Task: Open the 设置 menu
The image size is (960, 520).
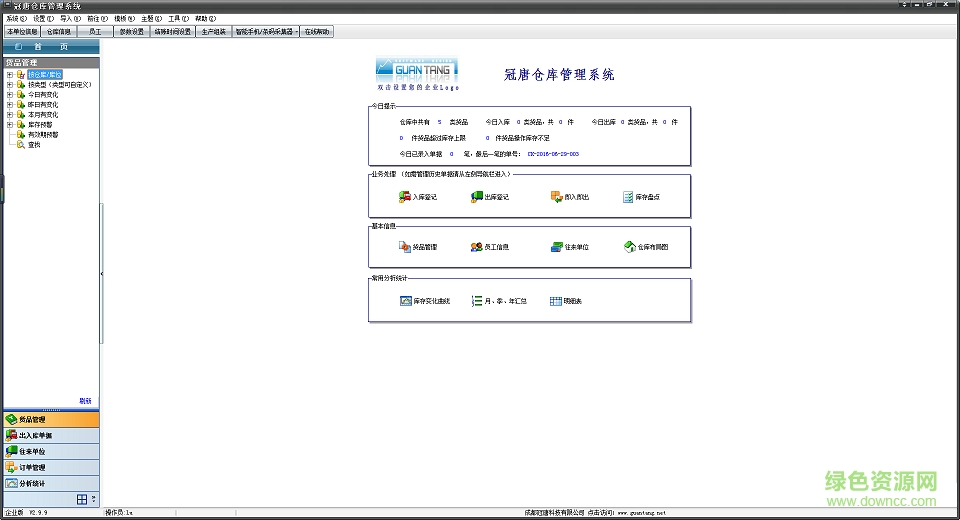Action: click(x=43, y=18)
